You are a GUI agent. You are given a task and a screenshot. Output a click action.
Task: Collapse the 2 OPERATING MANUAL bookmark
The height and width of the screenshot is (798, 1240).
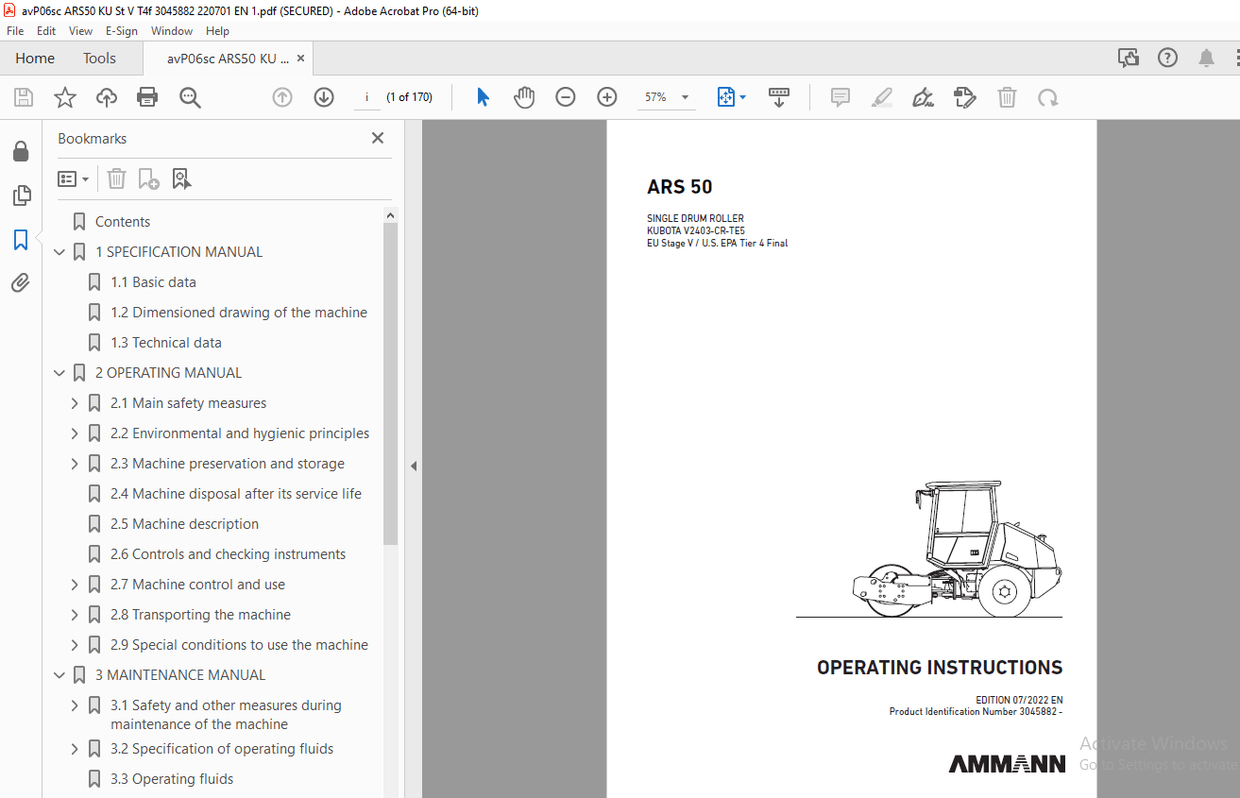59,372
